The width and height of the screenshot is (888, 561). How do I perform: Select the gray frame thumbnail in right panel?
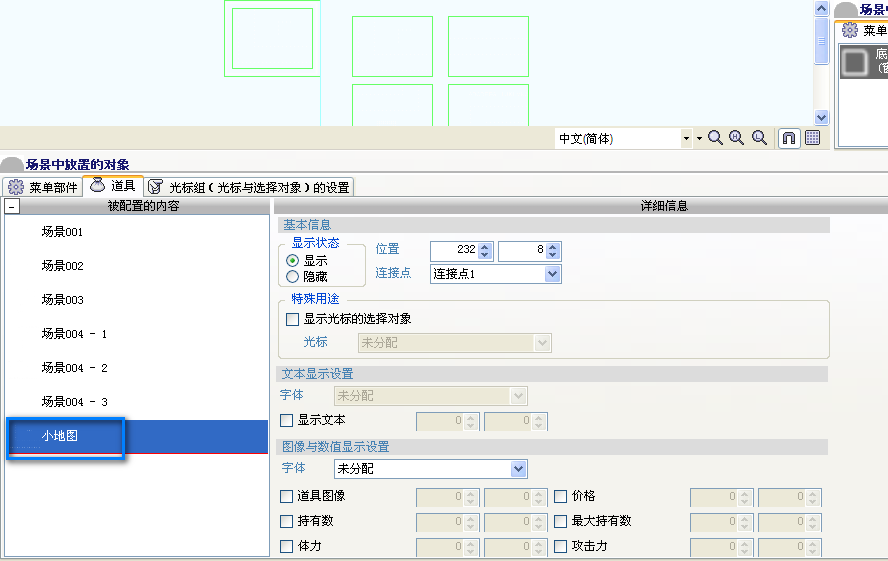[x=854, y=62]
